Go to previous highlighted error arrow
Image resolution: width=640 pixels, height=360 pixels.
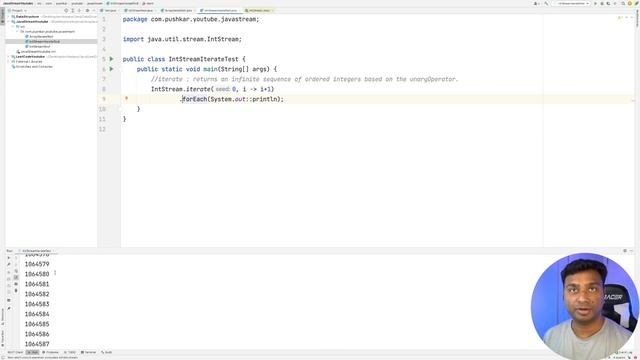(x=627, y=18)
